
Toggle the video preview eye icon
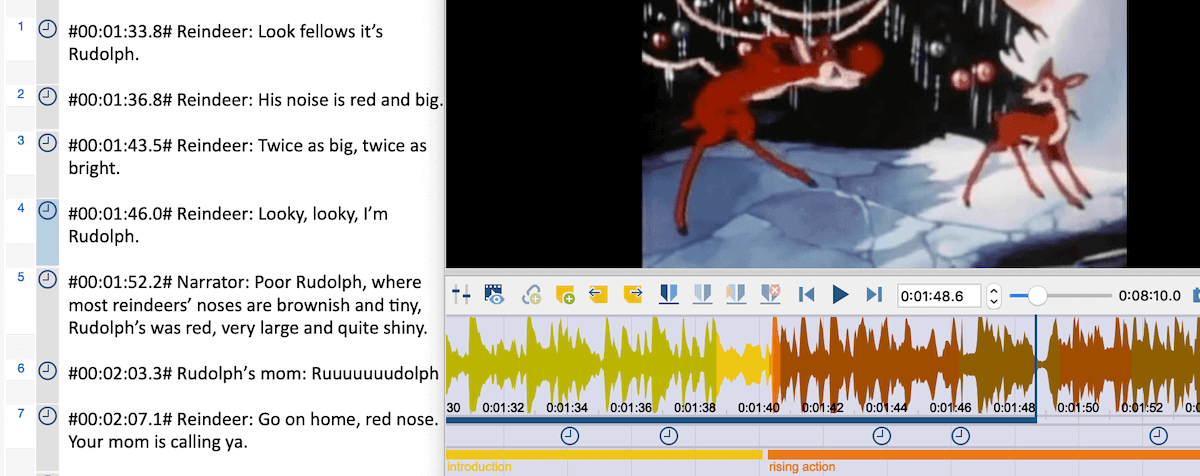(x=494, y=294)
